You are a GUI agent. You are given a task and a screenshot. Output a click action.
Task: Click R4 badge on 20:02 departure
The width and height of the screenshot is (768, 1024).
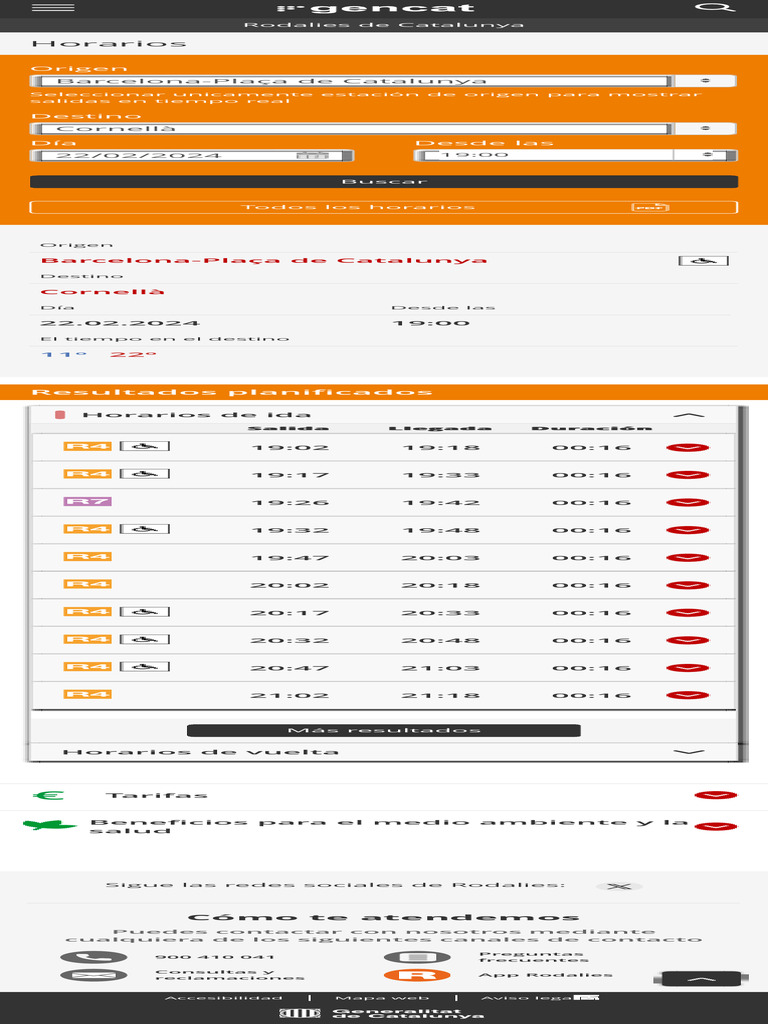coord(88,584)
